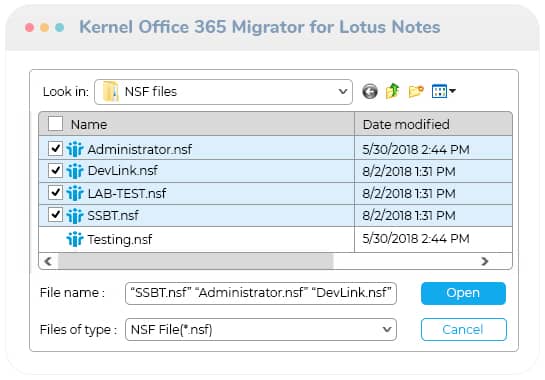Open the view menu icon
The width and height of the screenshot is (545, 380).
coord(439,91)
